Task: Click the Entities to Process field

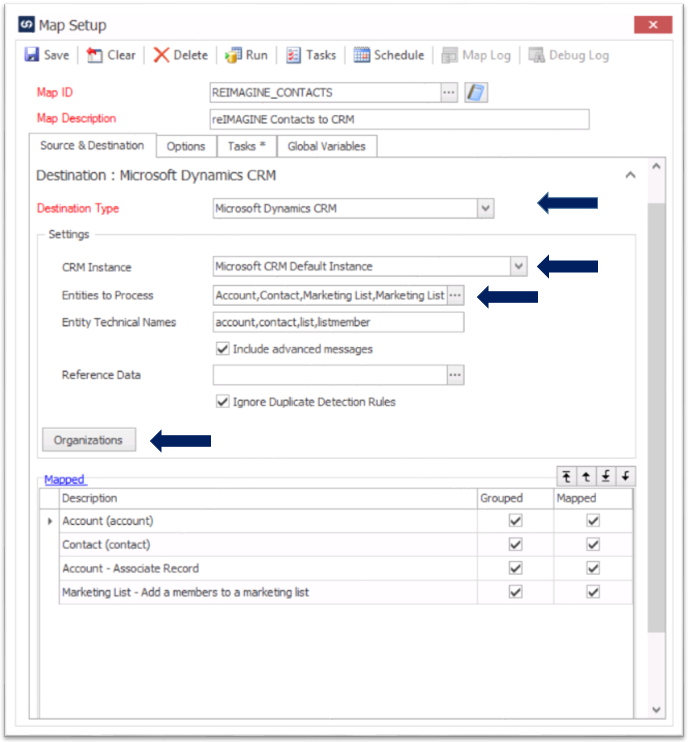Action: point(330,295)
